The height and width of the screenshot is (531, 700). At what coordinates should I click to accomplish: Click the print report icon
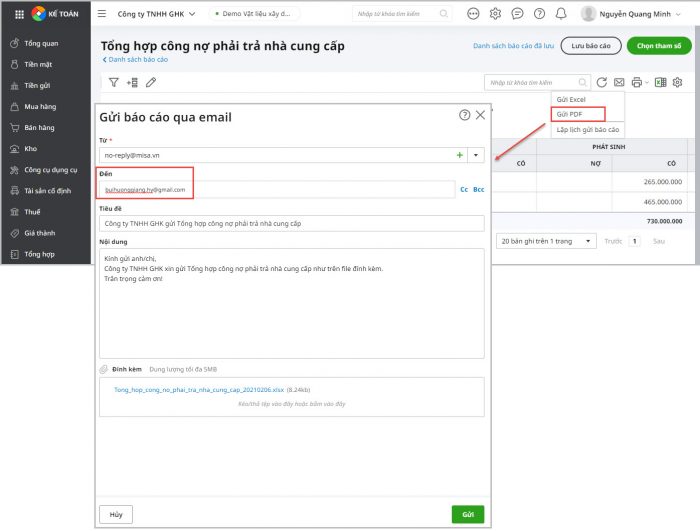tap(637, 82)
